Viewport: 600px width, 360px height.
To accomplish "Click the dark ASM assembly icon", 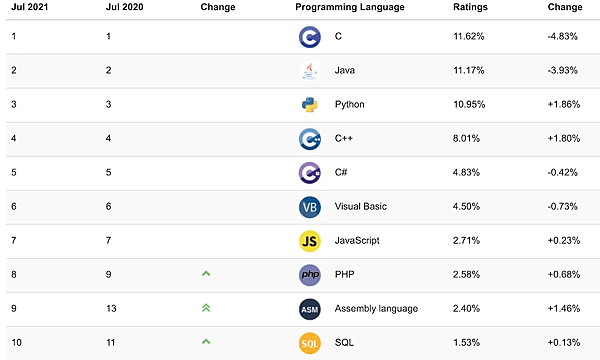I will (310, 309).
